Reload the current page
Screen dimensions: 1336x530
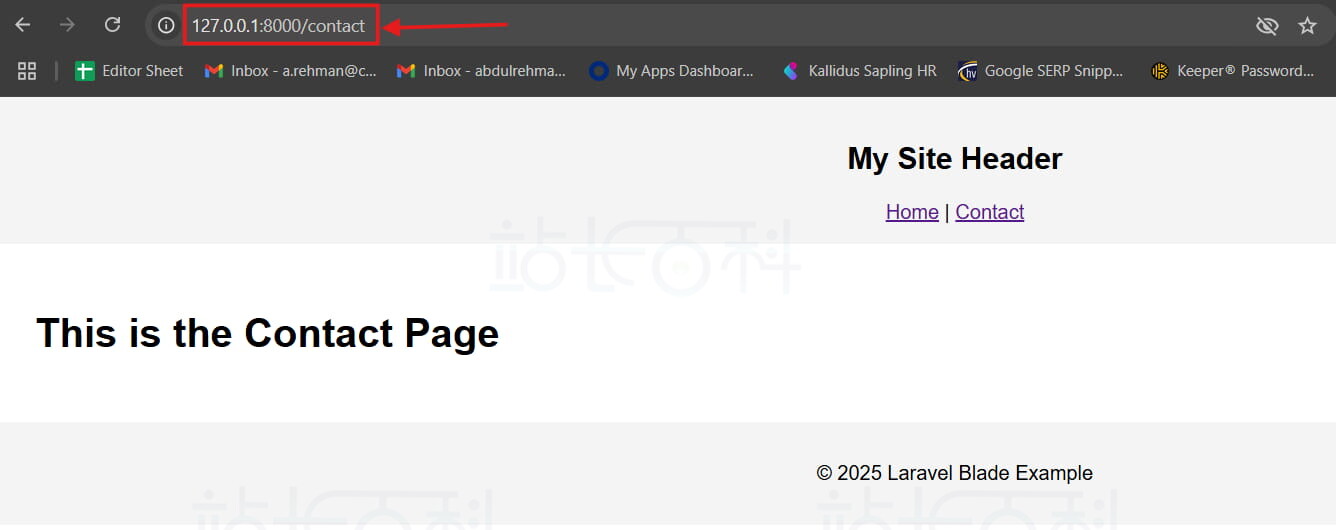pos(113,25)
